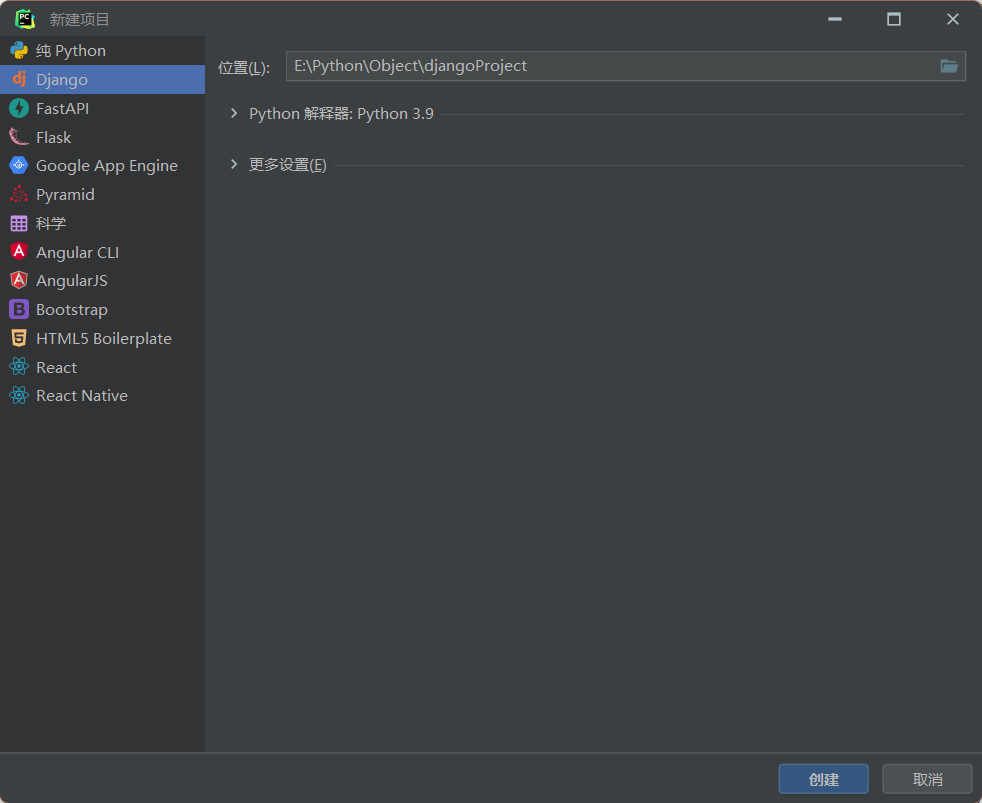The height and width of the screenshot is (803, 982).
Task: Choose HTML5 Boilerplate label
Action: pos(104,338)
